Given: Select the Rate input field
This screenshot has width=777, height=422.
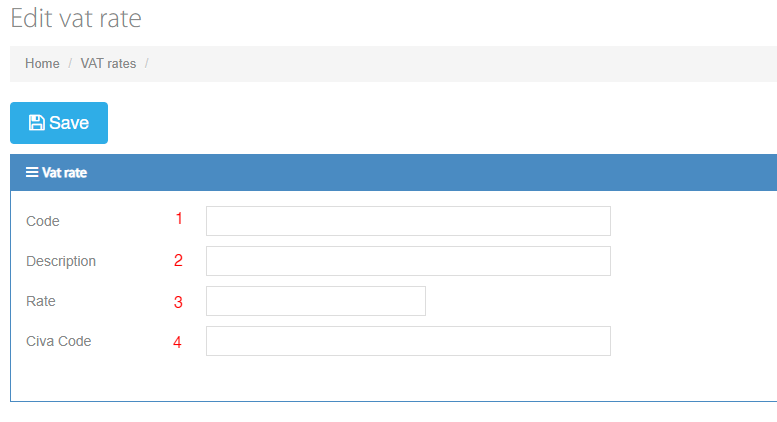Looking at the screenshot, I should click(315, 301).
